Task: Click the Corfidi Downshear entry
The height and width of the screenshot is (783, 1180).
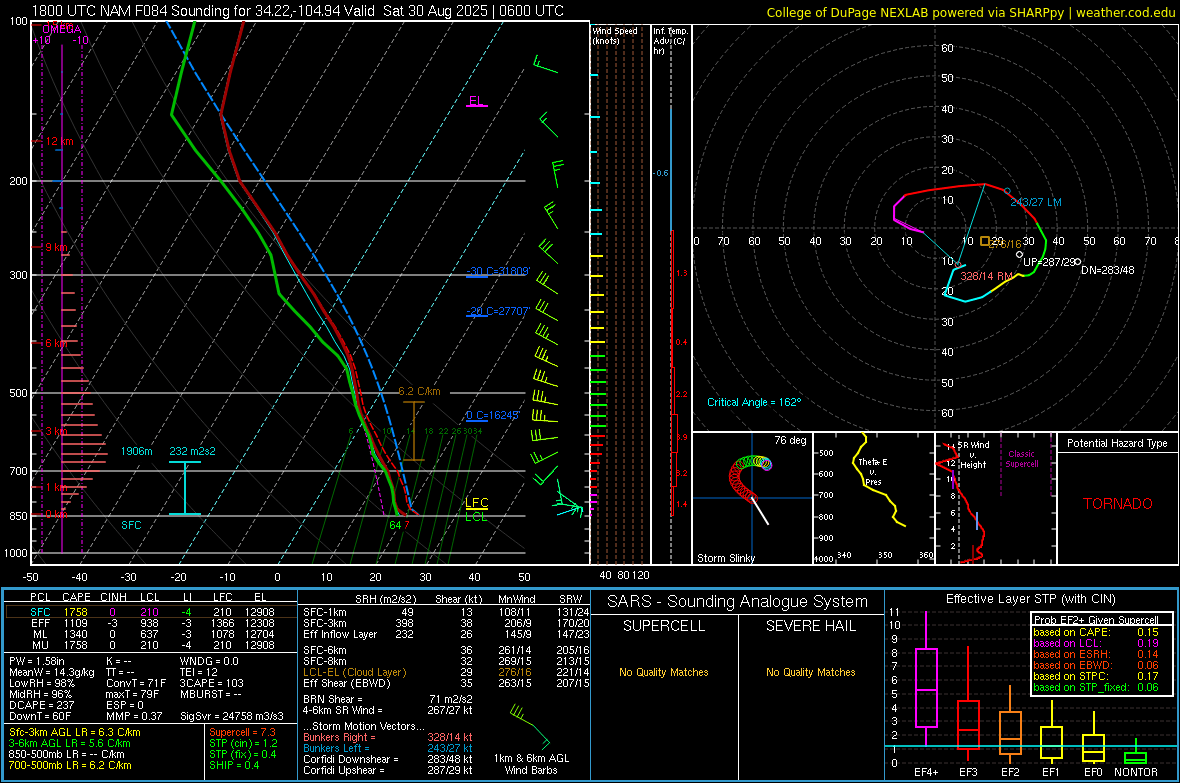Action: [388, 759]
